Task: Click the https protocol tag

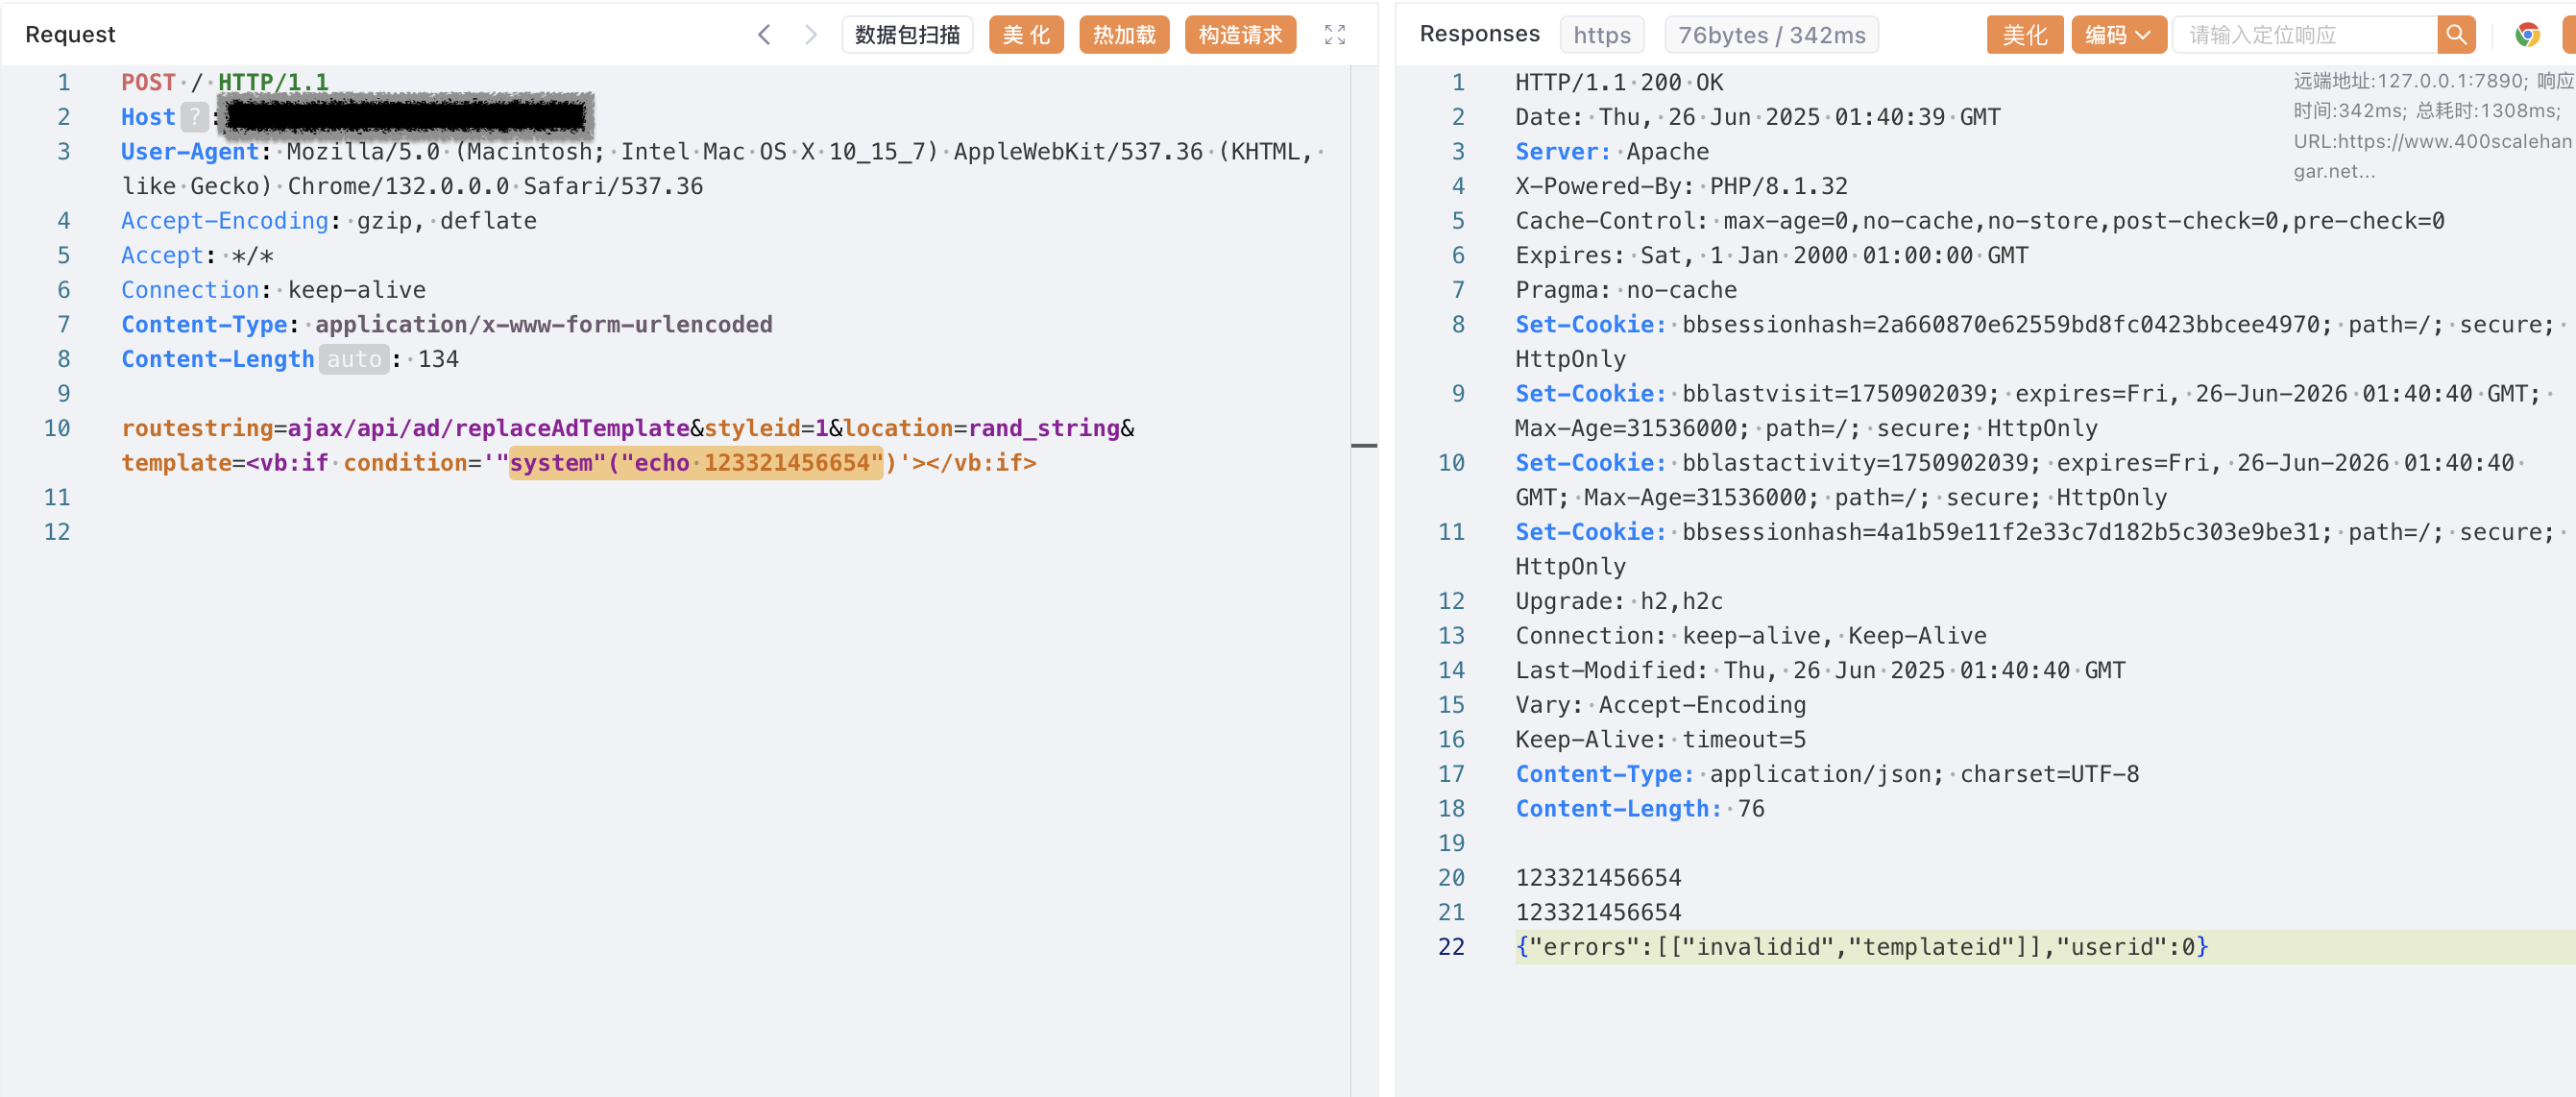Action: 1601,35
